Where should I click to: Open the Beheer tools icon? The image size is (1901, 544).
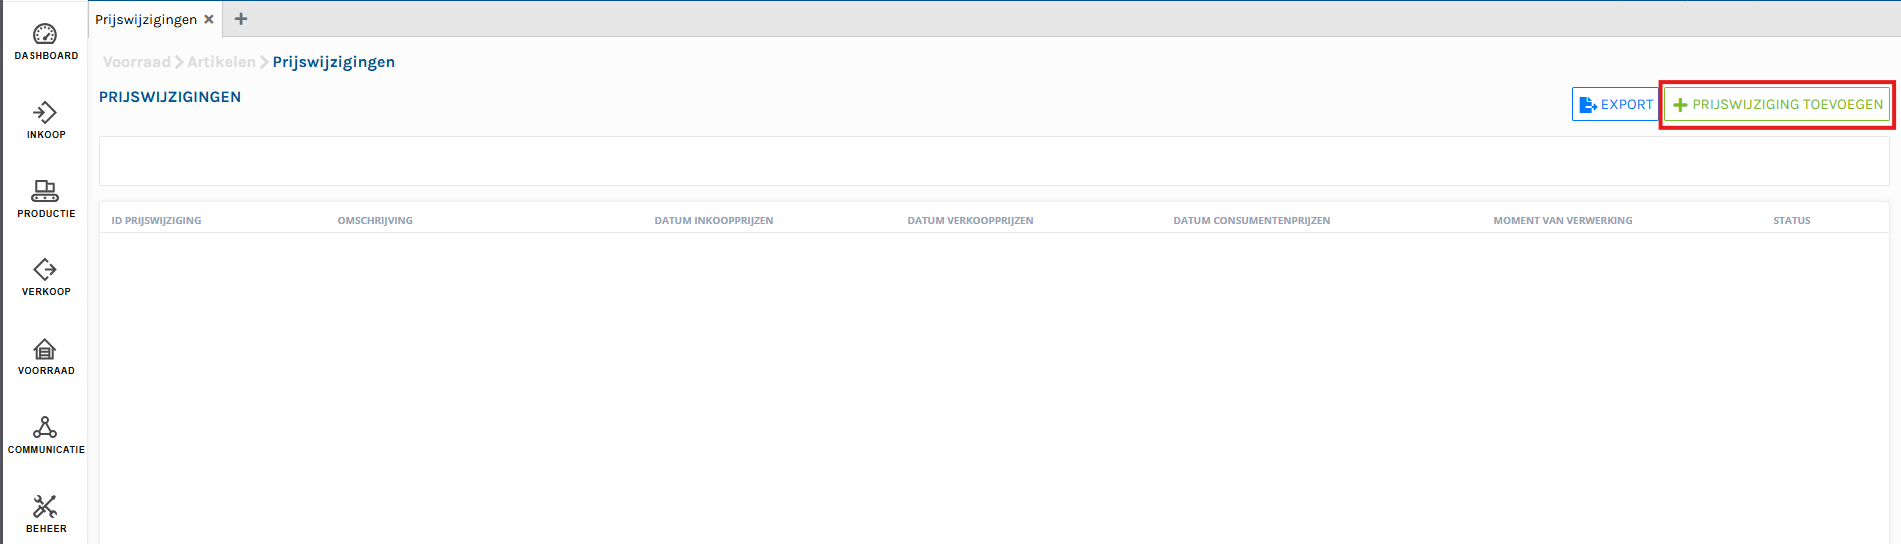(x=45, y=513)
